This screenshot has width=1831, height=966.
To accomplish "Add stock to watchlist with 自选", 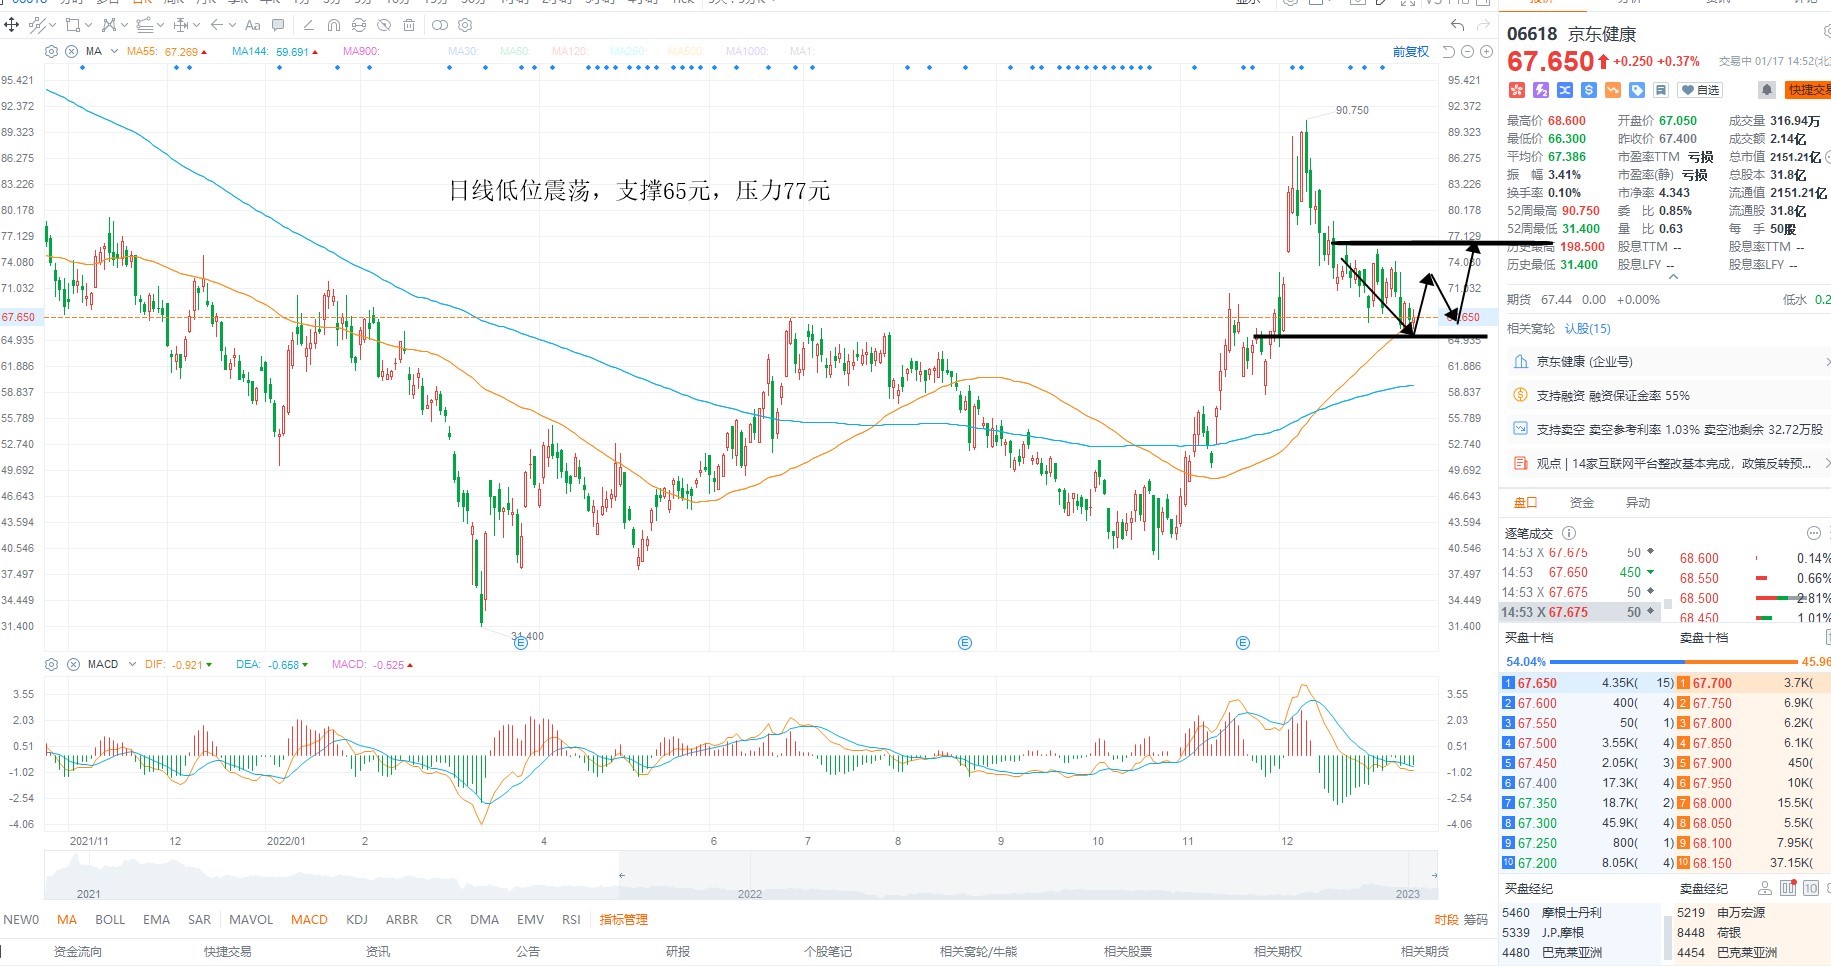I will click(x=1699, y=90).
